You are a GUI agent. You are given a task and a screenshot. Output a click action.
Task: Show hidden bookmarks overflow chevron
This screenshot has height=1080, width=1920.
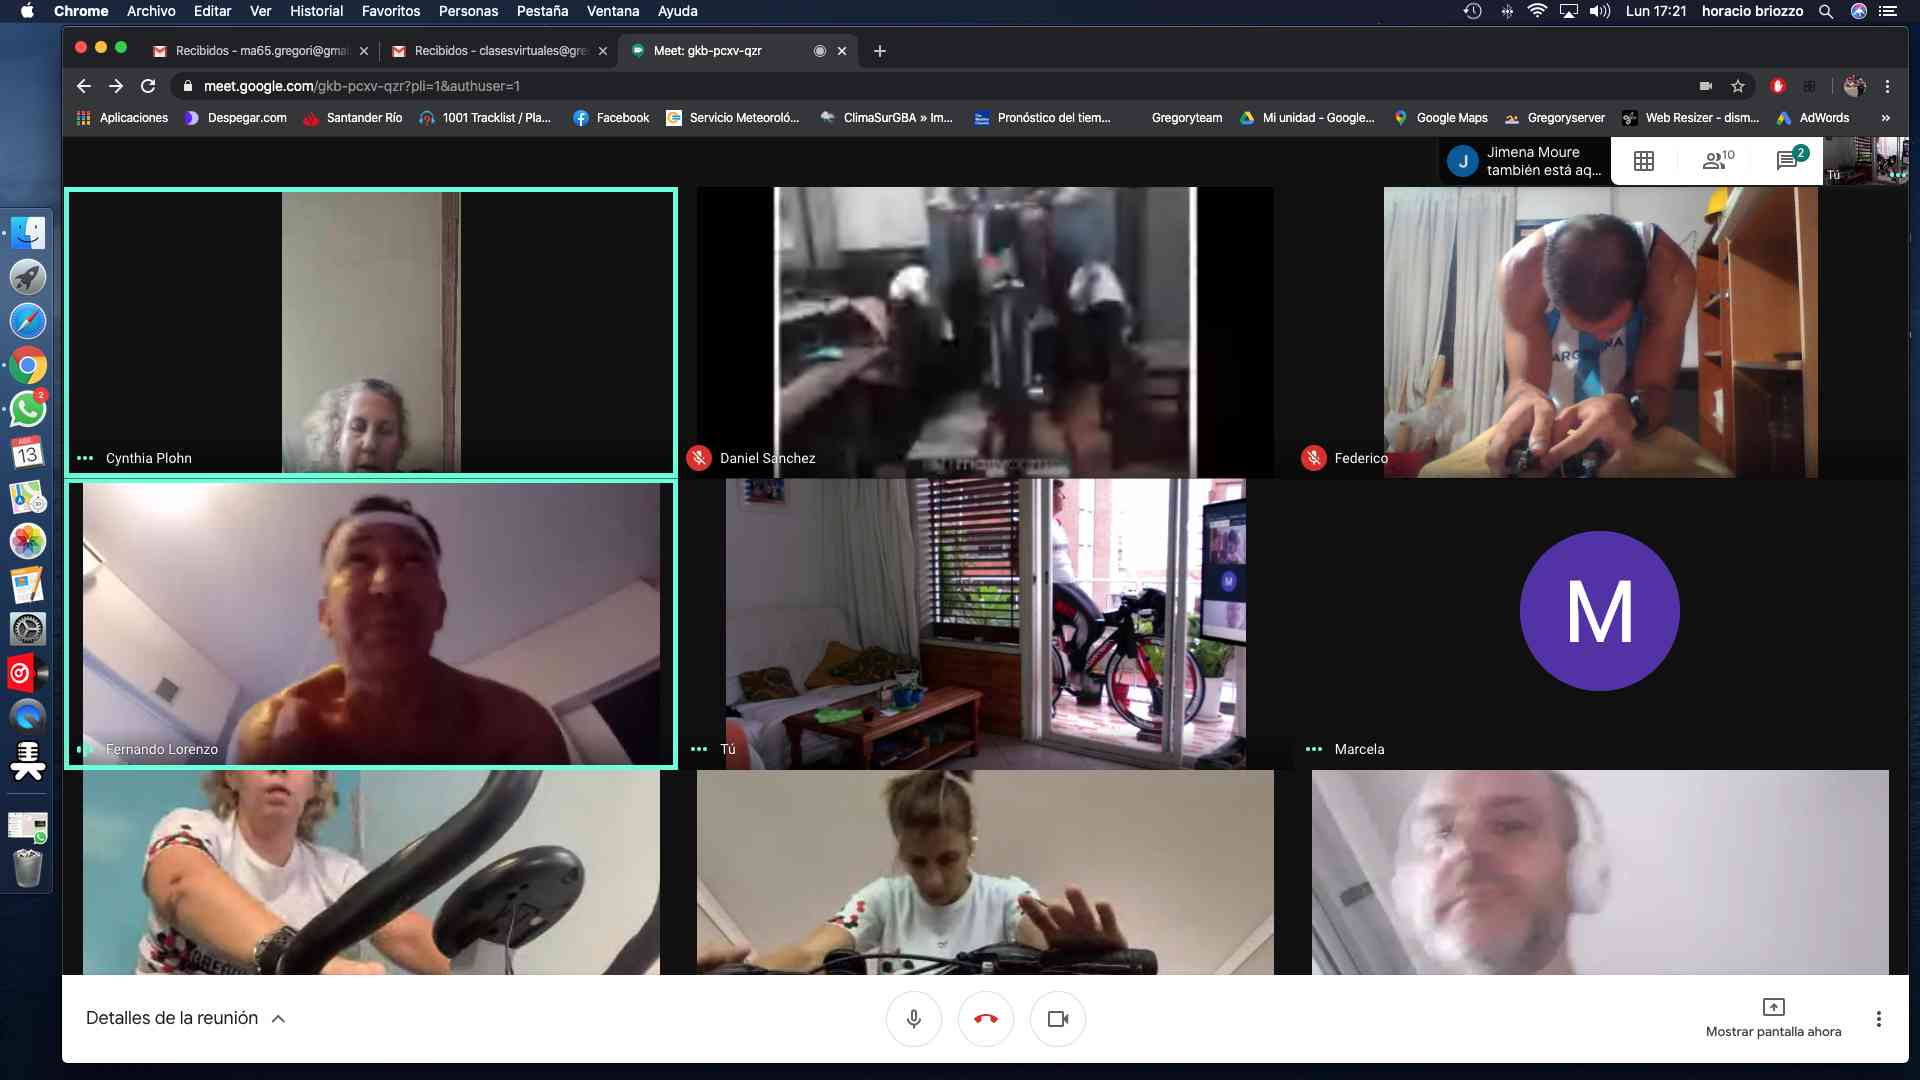[x=1885, y=118]
